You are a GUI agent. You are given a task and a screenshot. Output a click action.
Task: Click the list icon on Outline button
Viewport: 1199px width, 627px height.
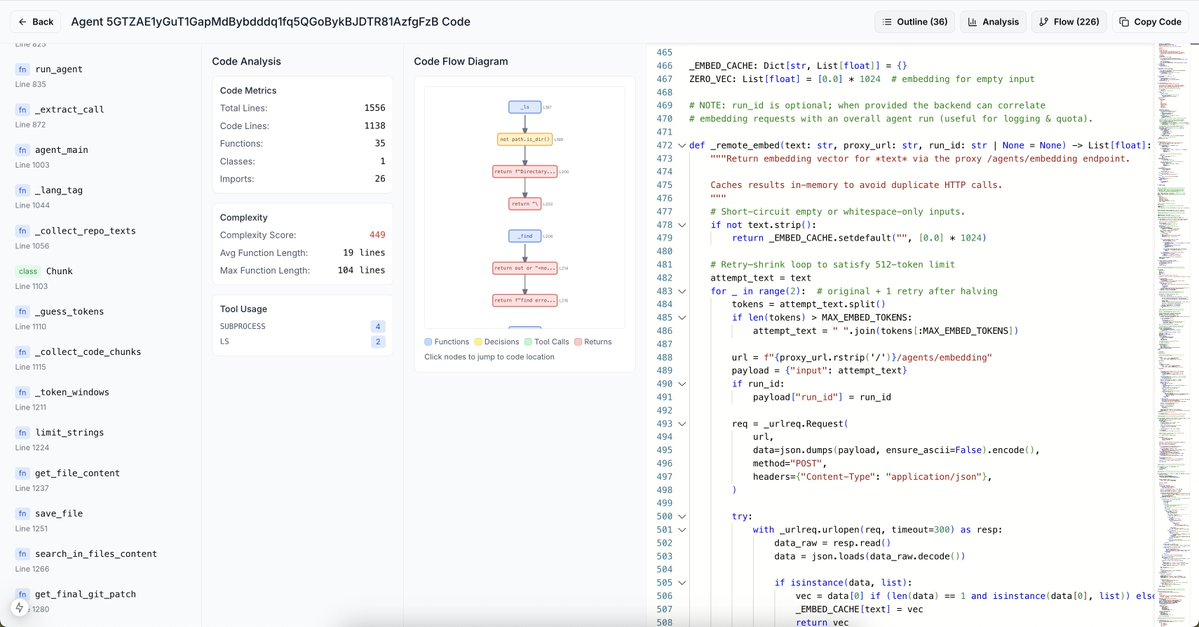pos(887,21)
